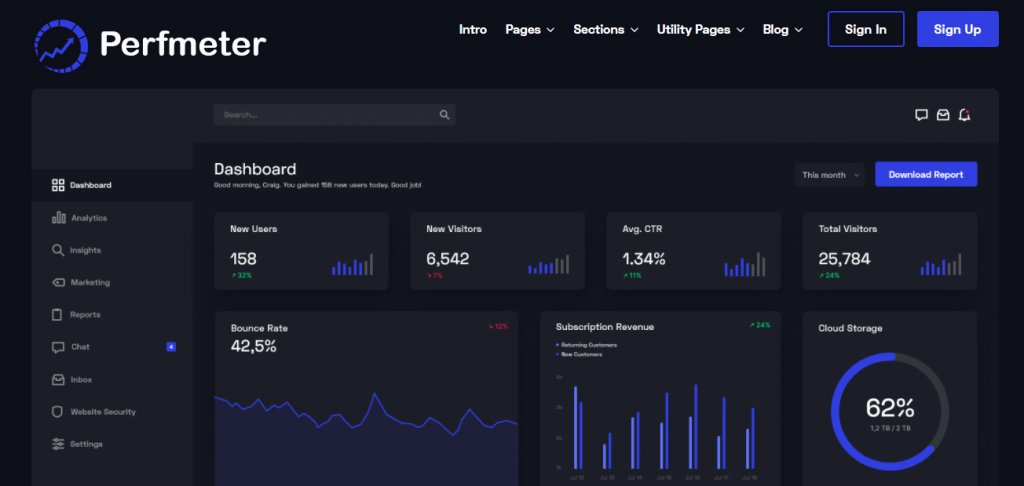This screenshot has width=1024, height=486.
Task: Select the Analytics sidebar icon
Action: pos(58,218)
